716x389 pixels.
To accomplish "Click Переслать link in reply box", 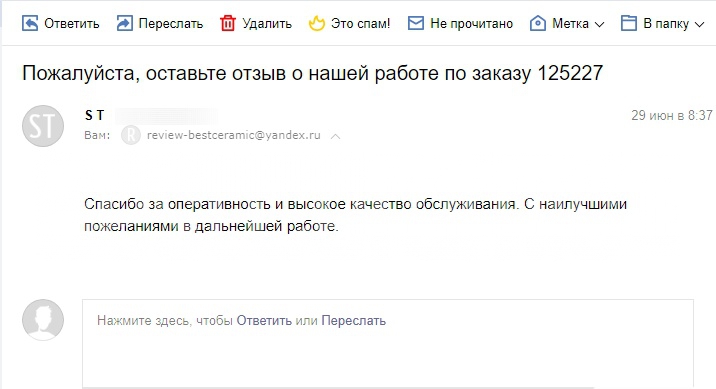I will 354,321.
